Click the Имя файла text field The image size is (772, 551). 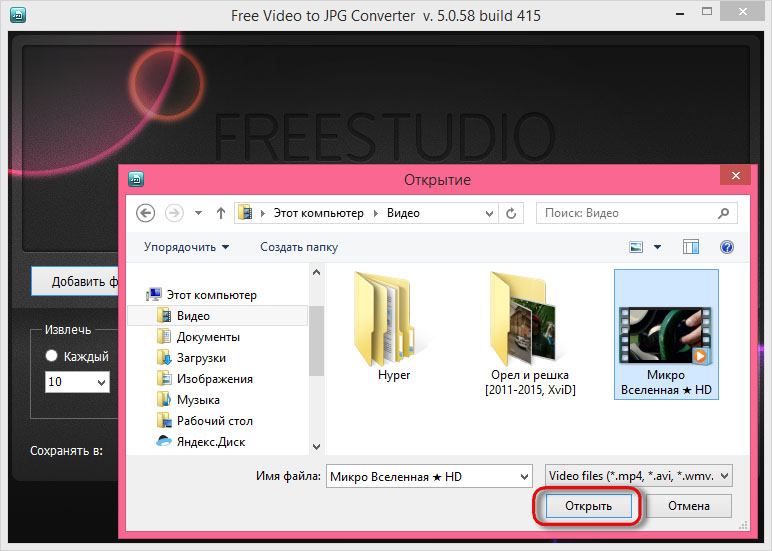[422, 476]
